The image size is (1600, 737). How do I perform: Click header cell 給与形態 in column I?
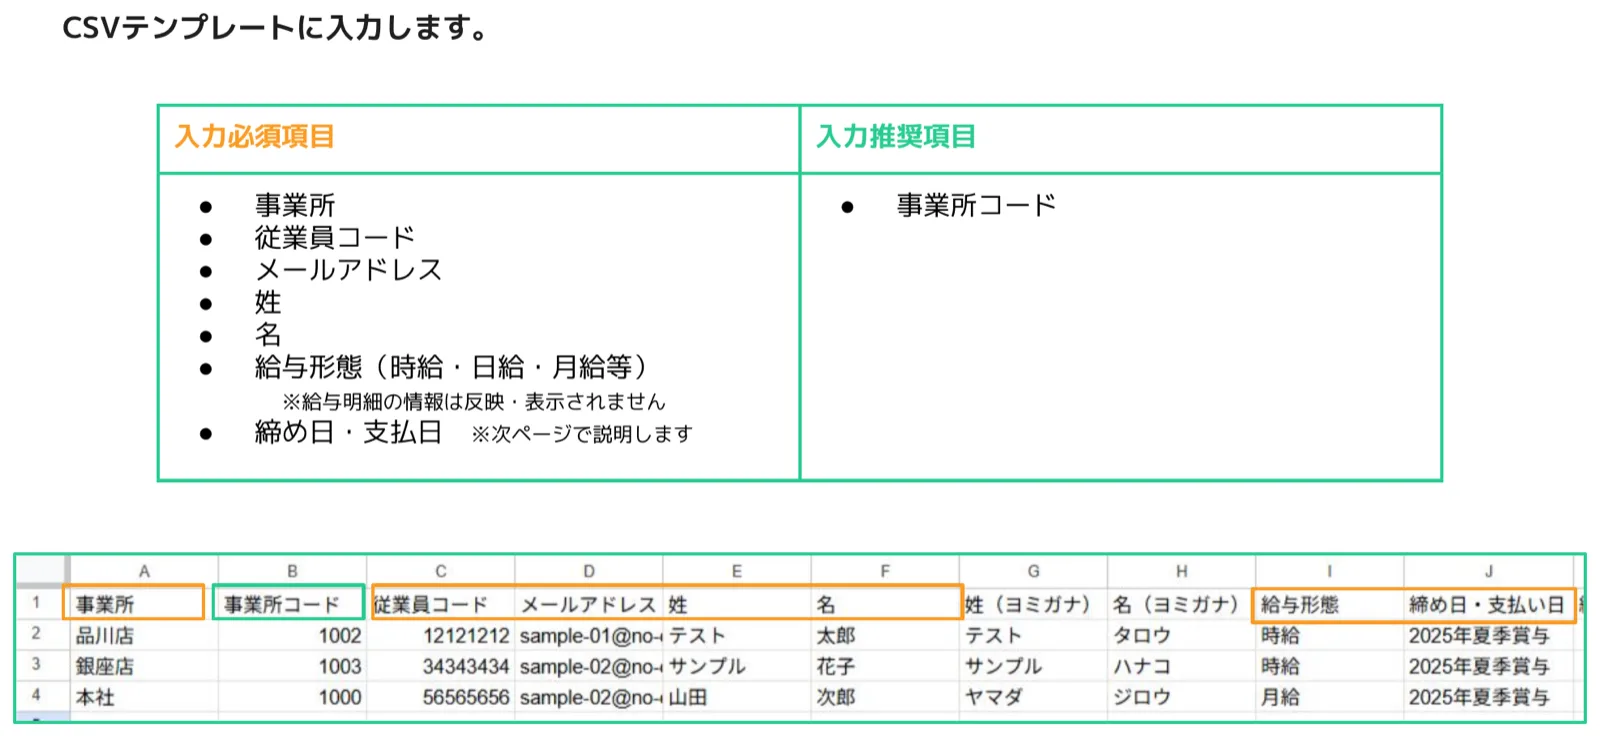click(x=1329, y=604)
